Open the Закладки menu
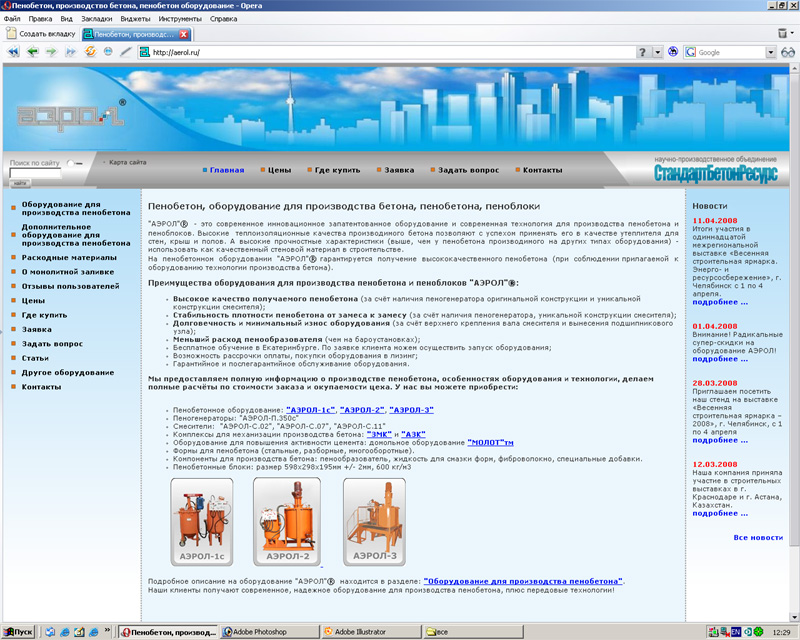Viewport: 800px width, 640px height. tap(96, 19)
